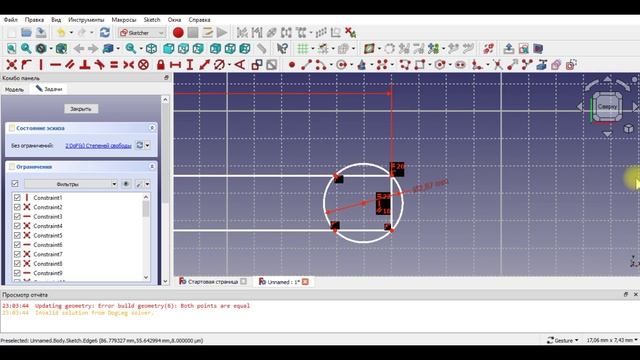Open dropdown beside solver refresh icon
Viewport: 640px width, 360px height.
pyautogui.click(x=147, y=145)
